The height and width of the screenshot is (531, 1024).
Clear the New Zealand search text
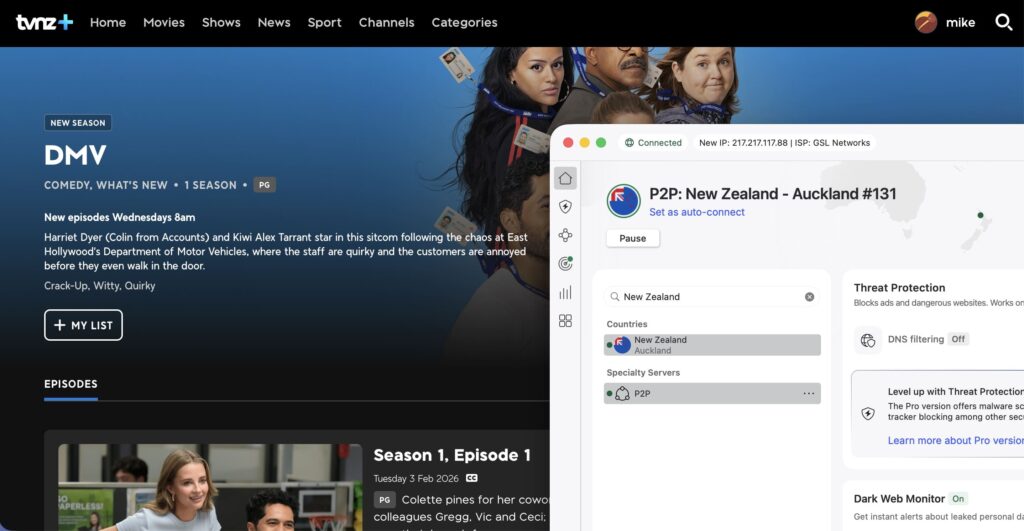point(809,297)
